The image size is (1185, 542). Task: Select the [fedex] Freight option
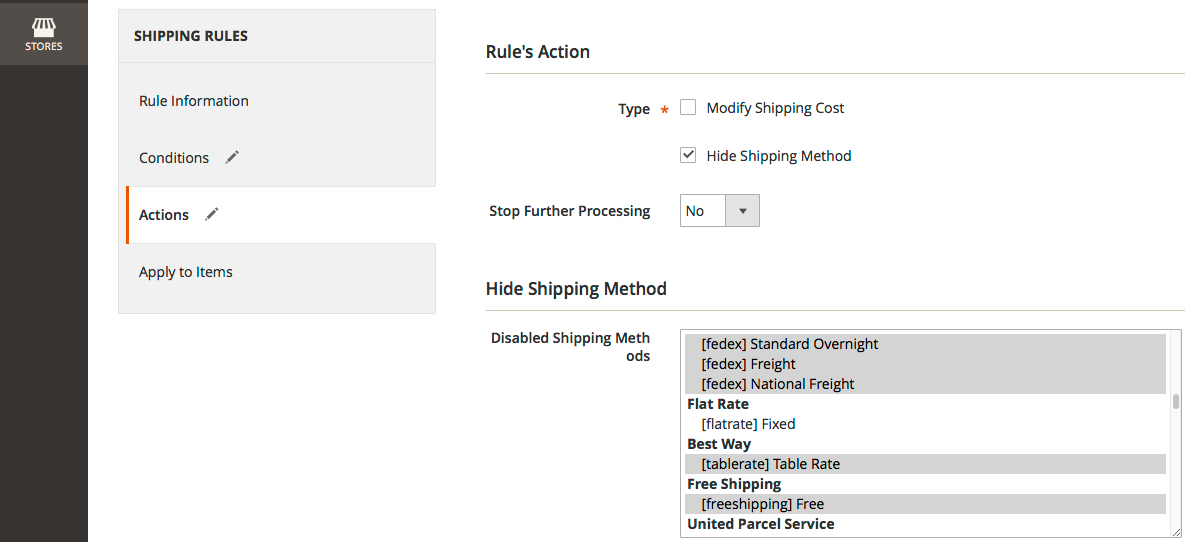(748, 364)
